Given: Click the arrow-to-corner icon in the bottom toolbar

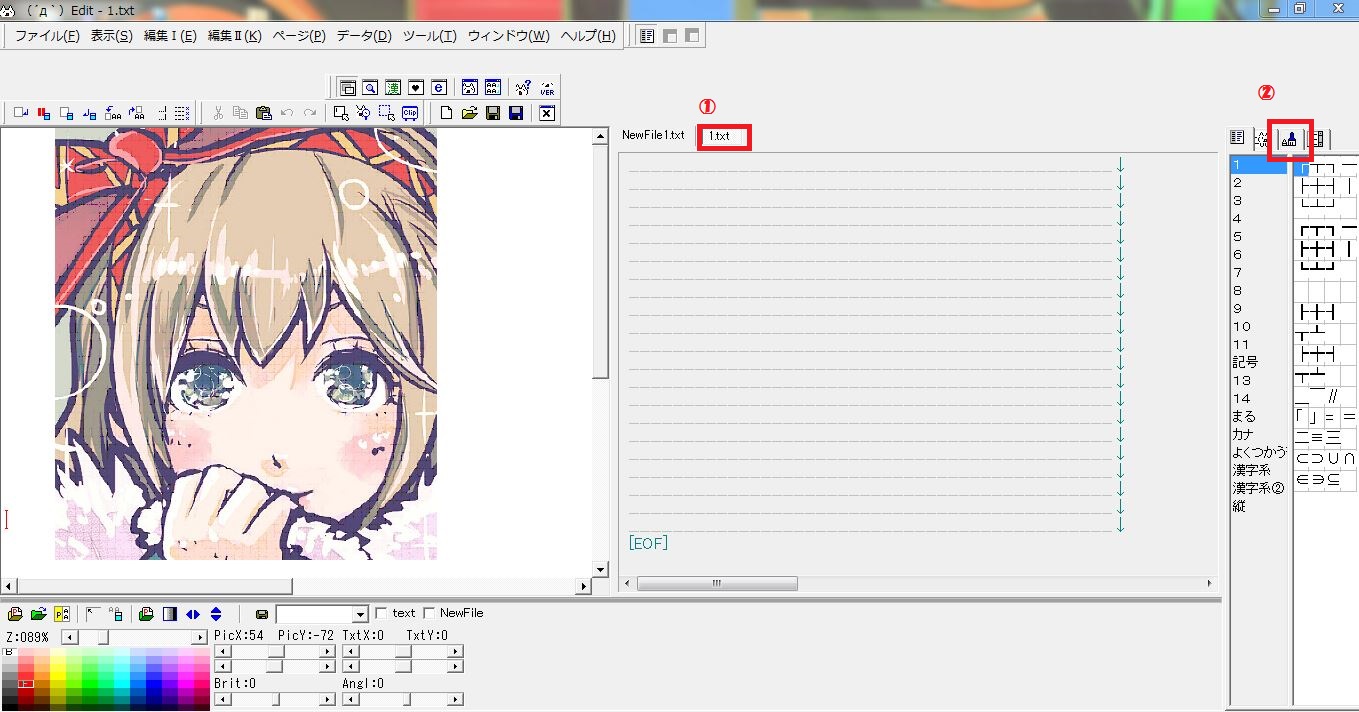Looking at the screenshot, I should point(92,614).
